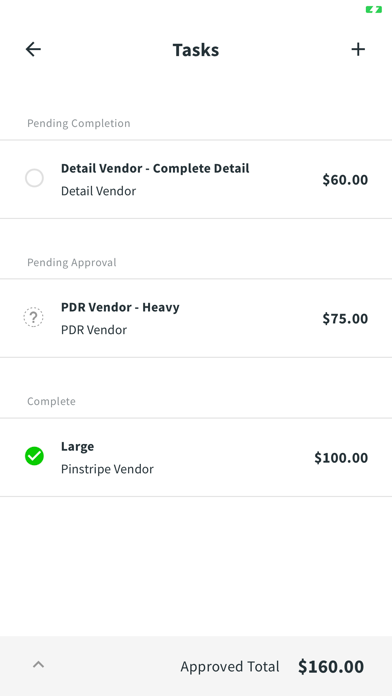Open the Large pinstripe task
This screenshot has width=392, height=696.
pyautogui.click(x=196, y=457)
